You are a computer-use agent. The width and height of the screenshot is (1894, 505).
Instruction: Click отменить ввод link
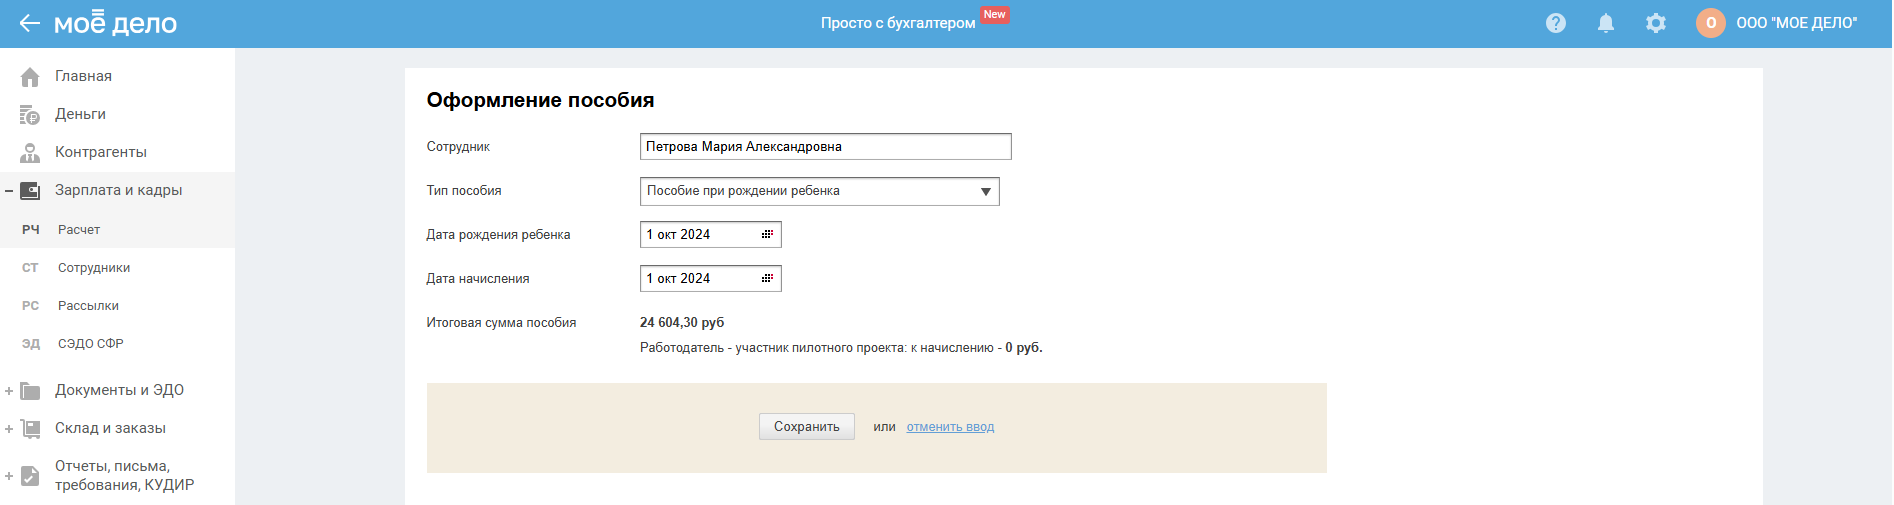click(950, 427)
